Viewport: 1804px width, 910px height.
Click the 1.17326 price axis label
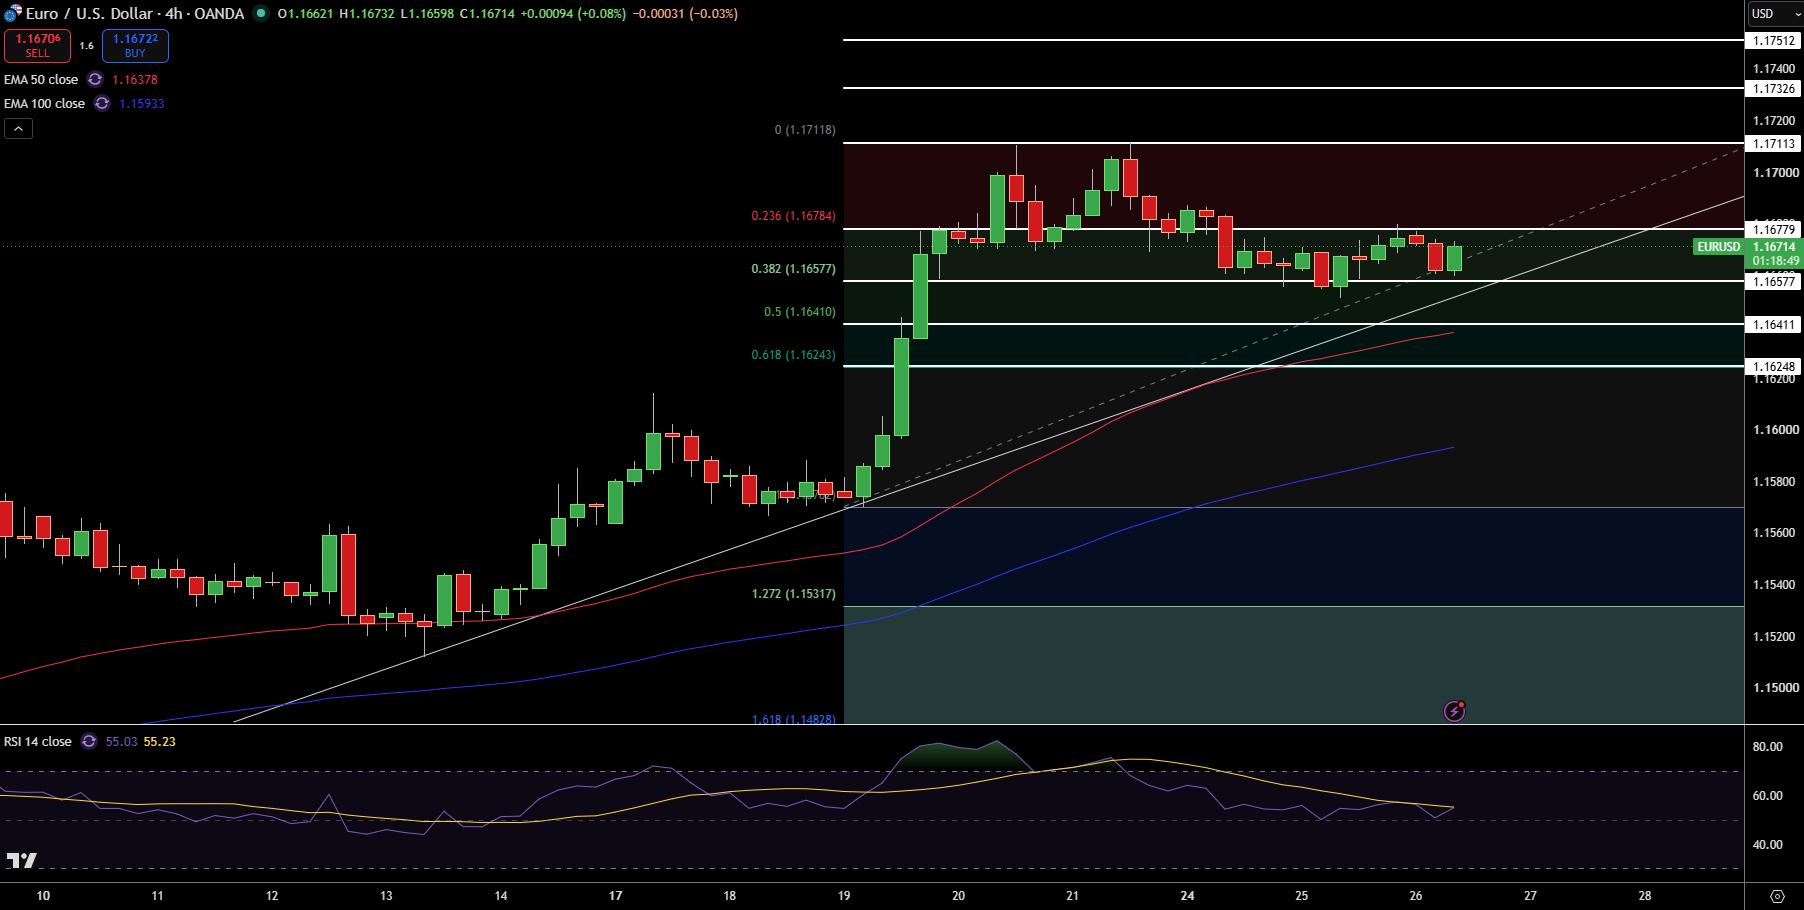tap(1774, 89)
